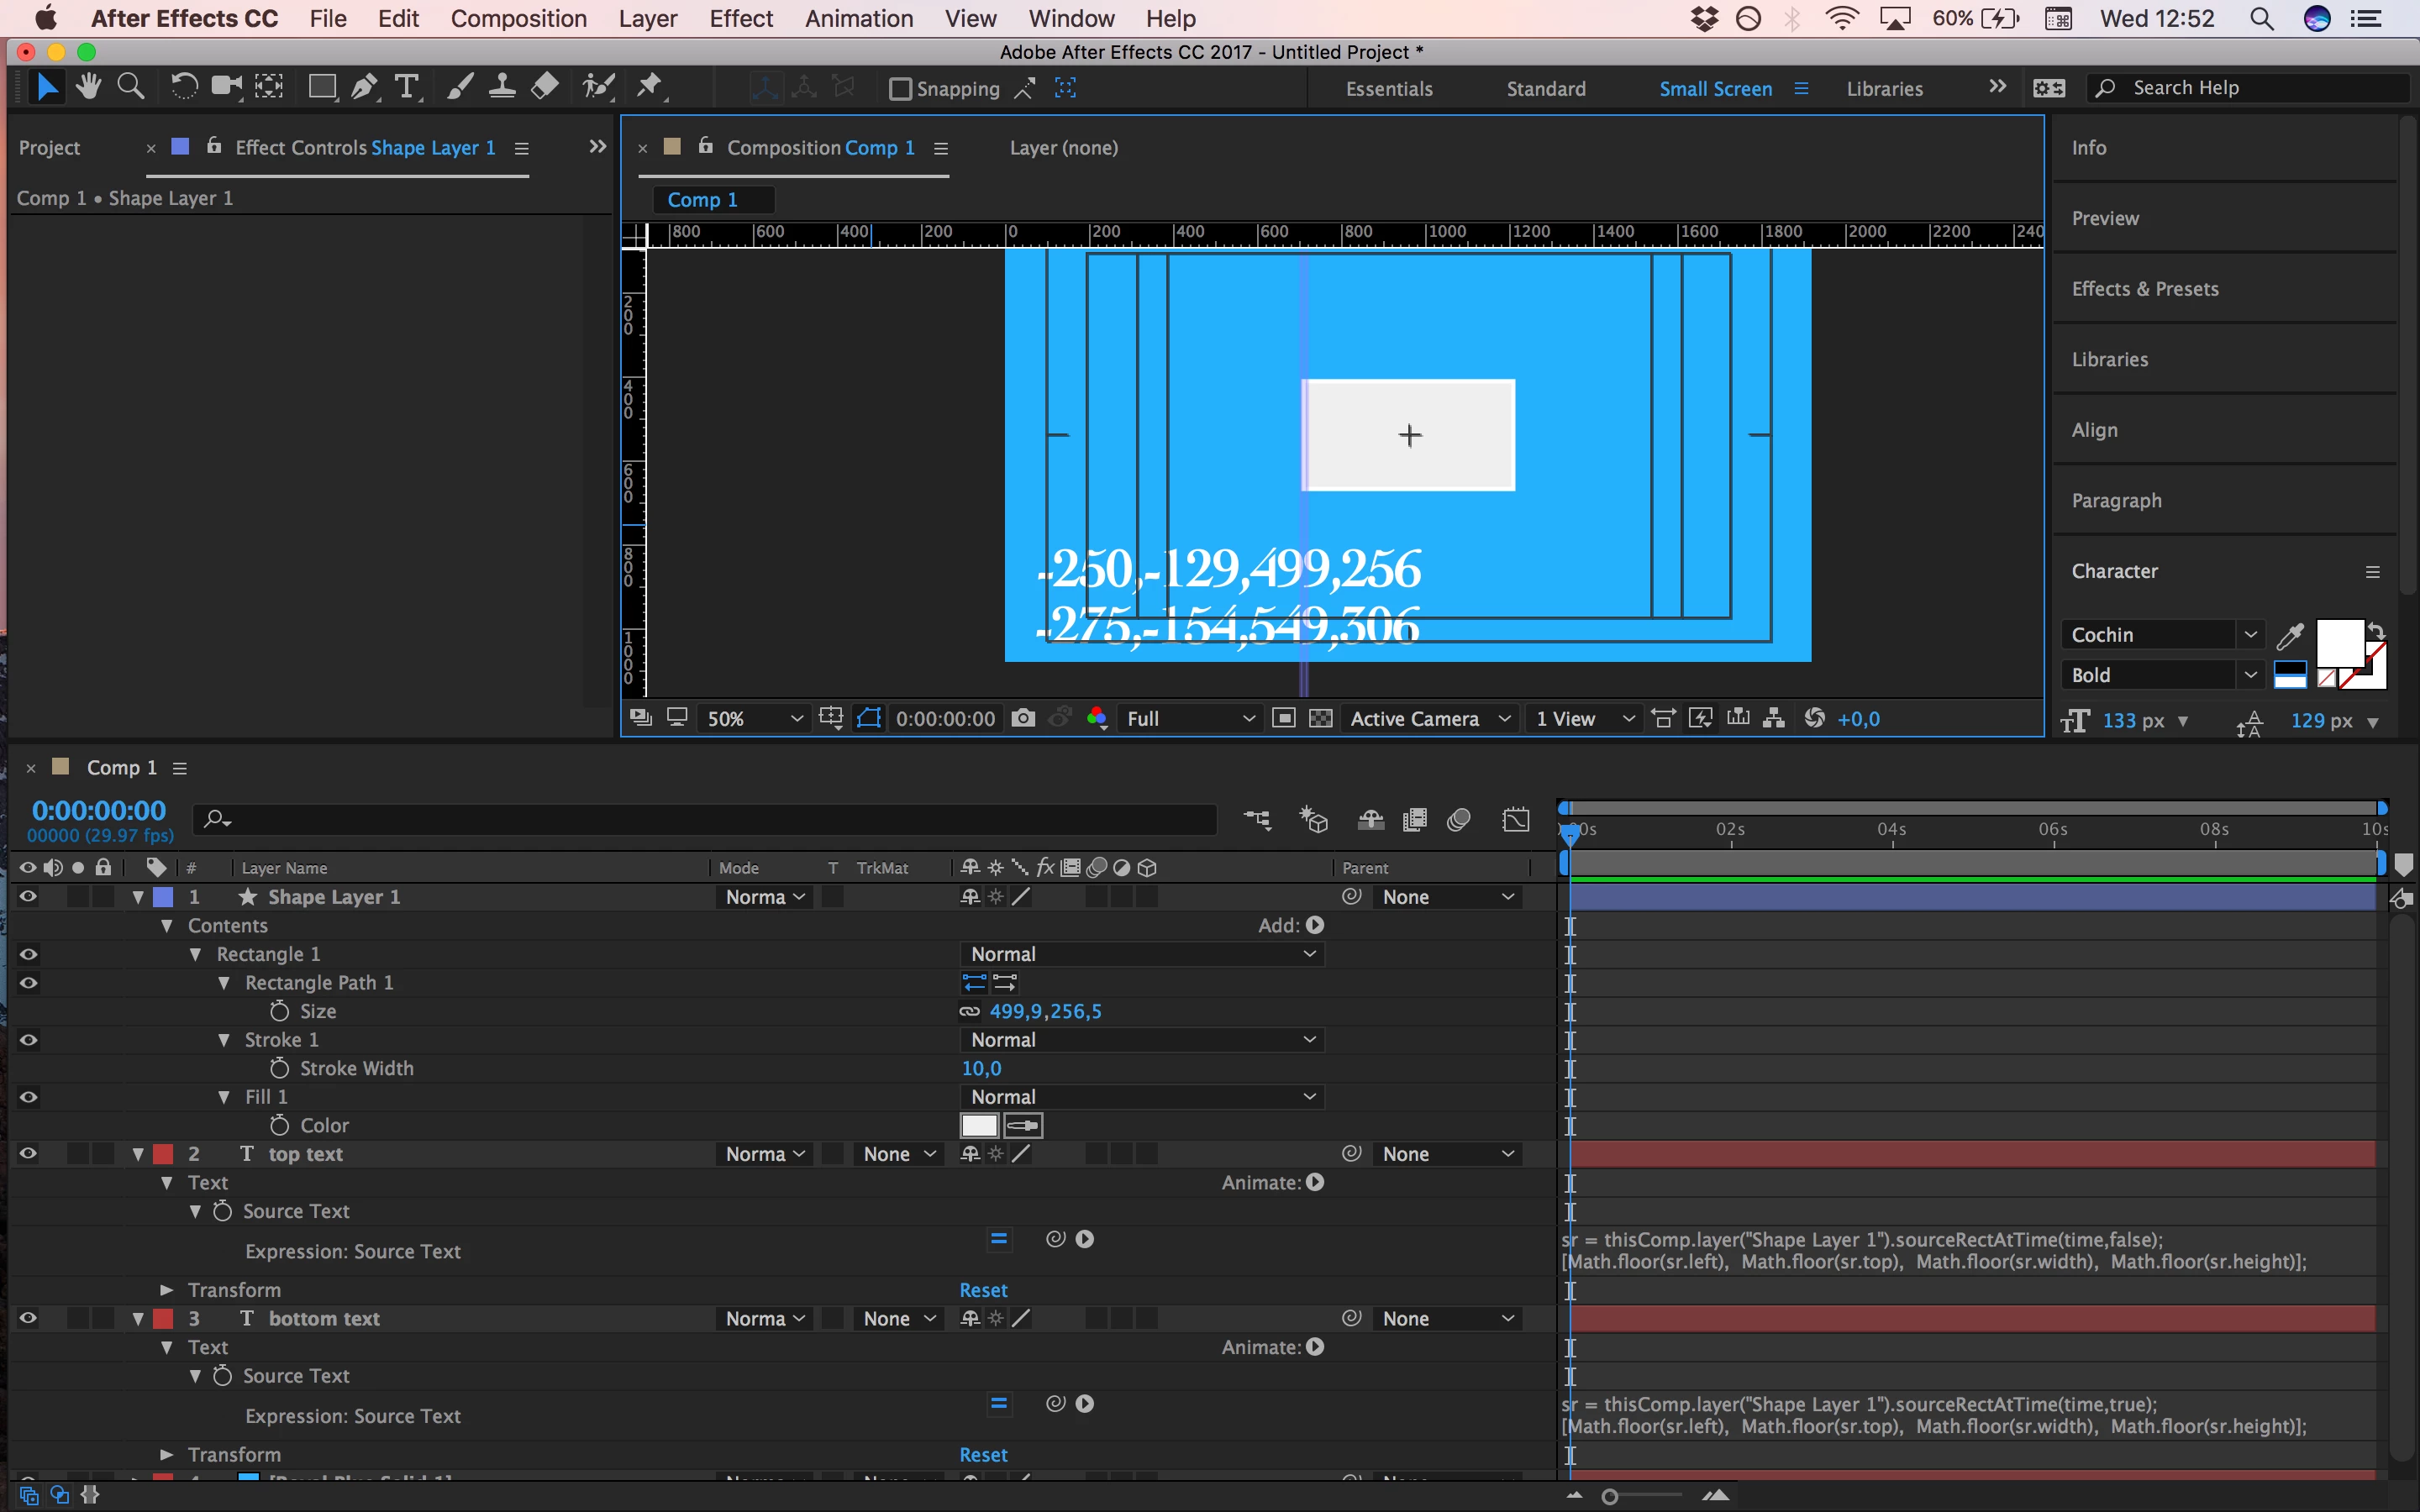The width and height of the screenshot is (2420, 1512).
Task: Take a snapshot with camera icon
Action: [x=1023, y=718]
